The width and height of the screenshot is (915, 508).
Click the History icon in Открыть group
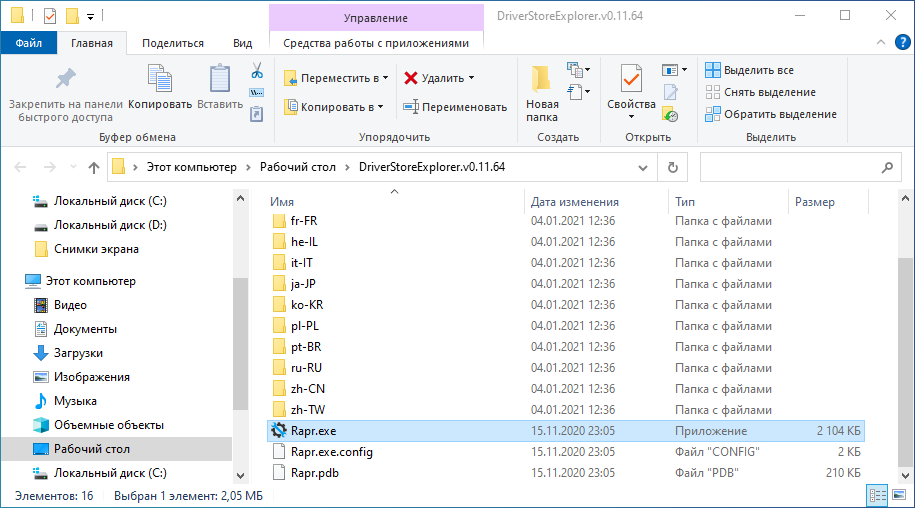(x=670, y=114)
